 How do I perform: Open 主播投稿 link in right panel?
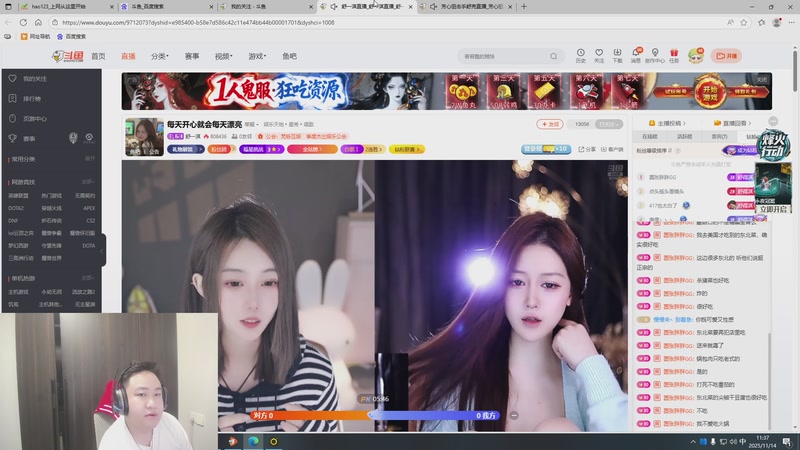tap(667, 123)
